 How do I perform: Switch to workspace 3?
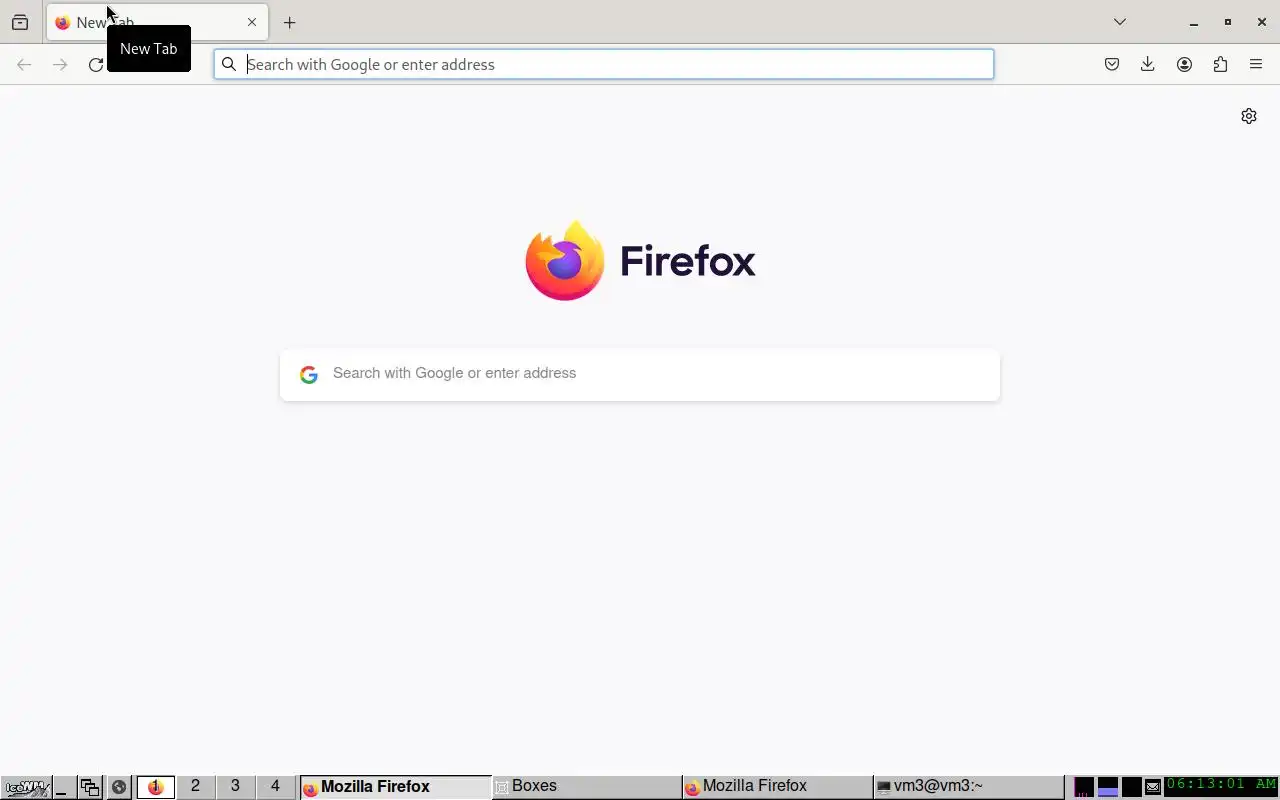(235, 787)
